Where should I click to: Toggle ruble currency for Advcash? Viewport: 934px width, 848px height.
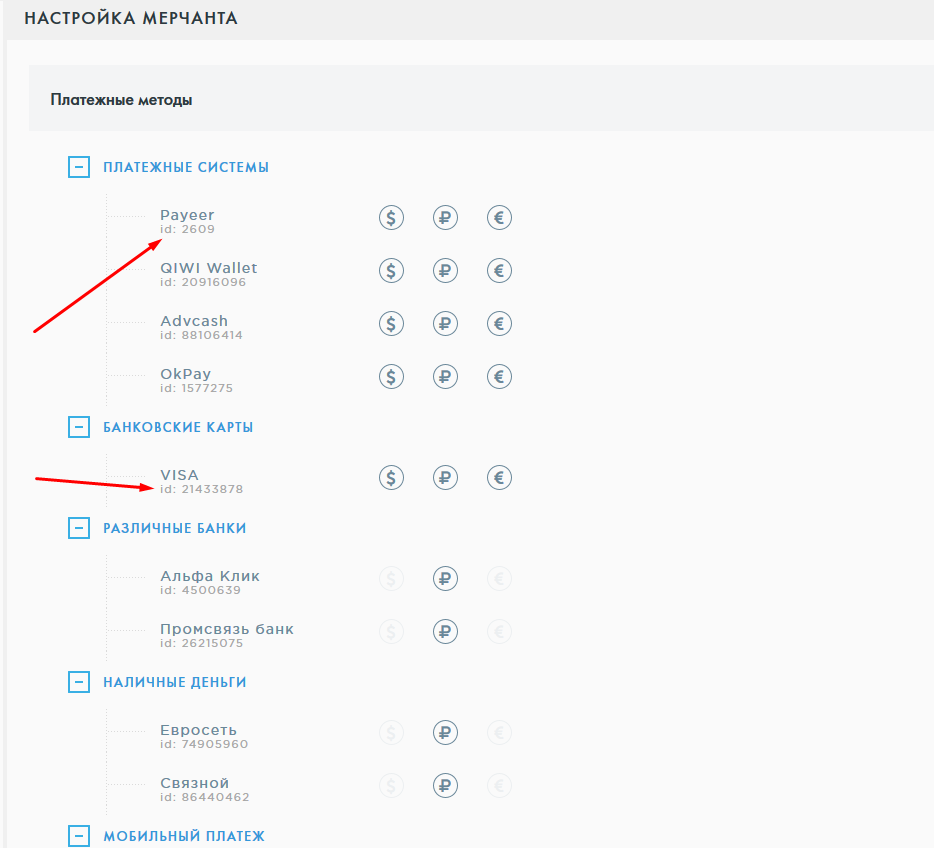(445, 323)
